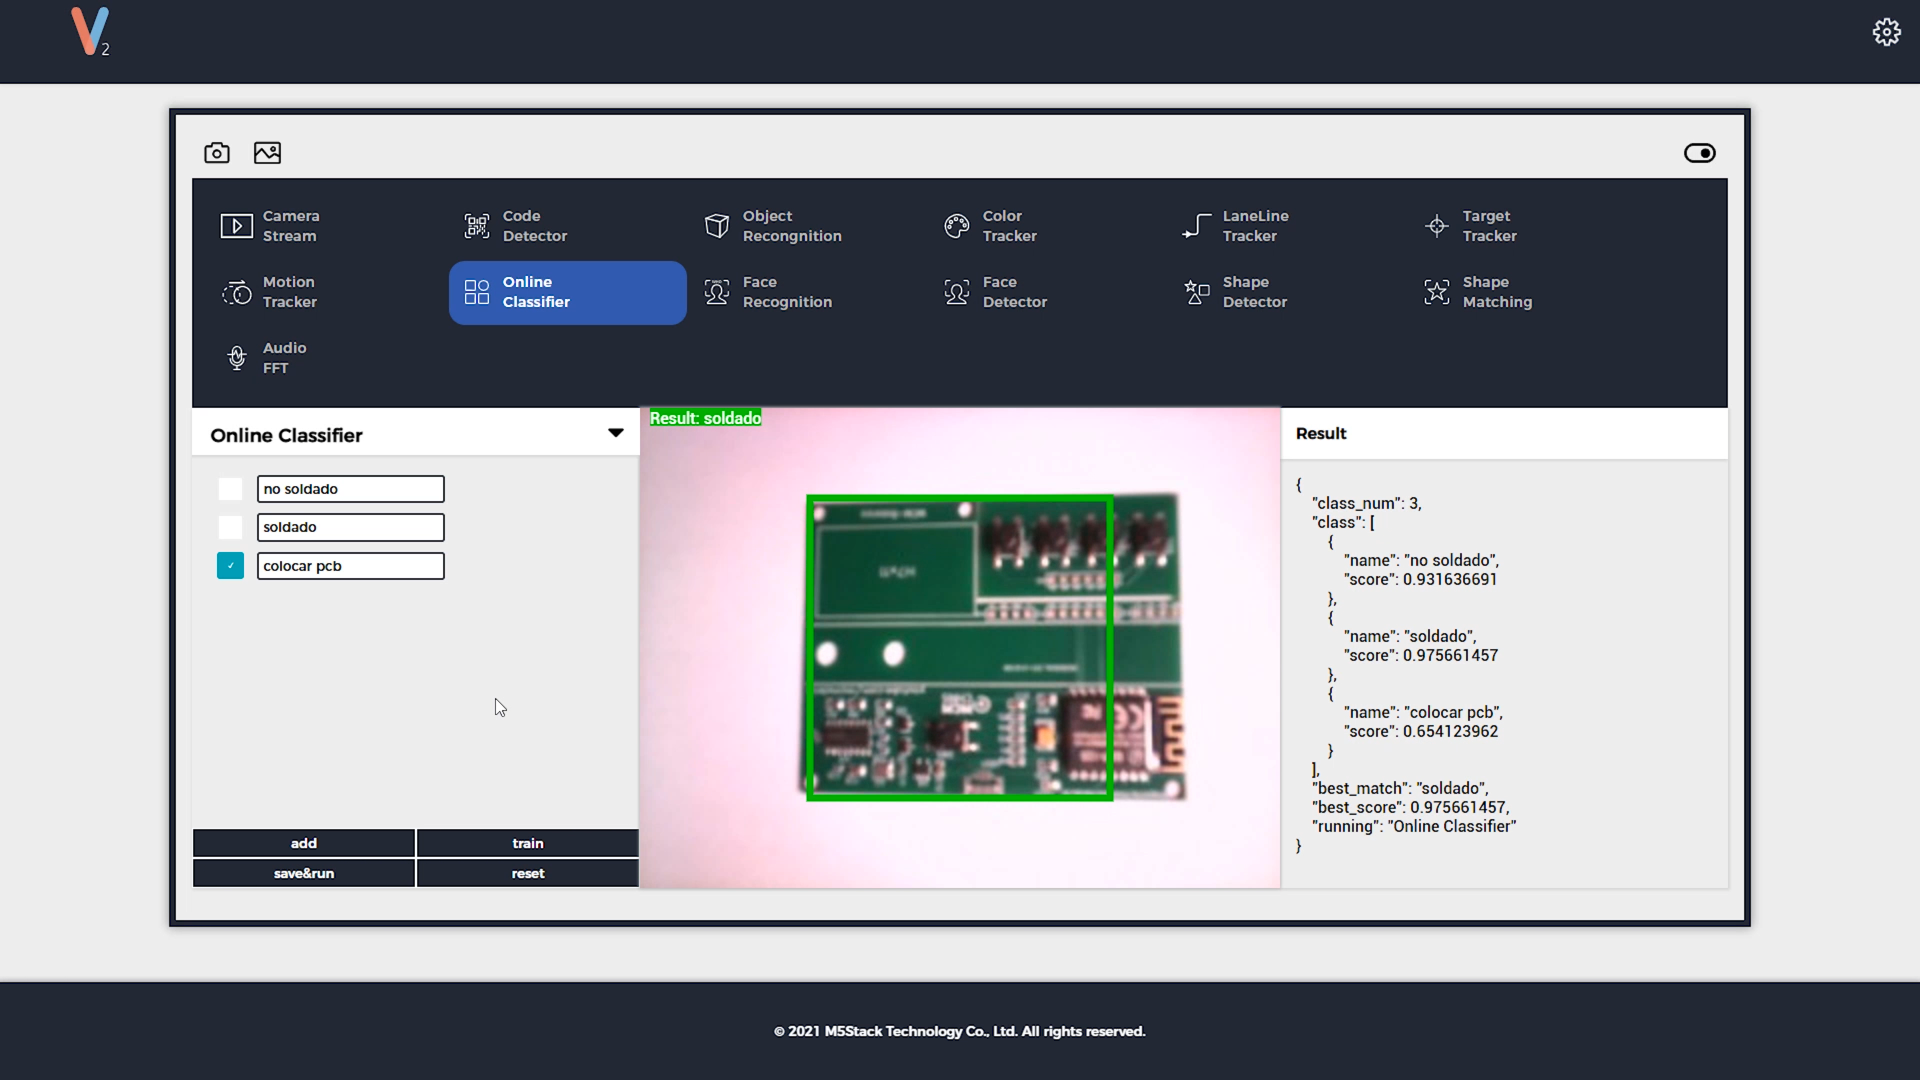Open settings gear in header
Viewport: 1920px width, 1080px height.
click(x=1886, y=32)
